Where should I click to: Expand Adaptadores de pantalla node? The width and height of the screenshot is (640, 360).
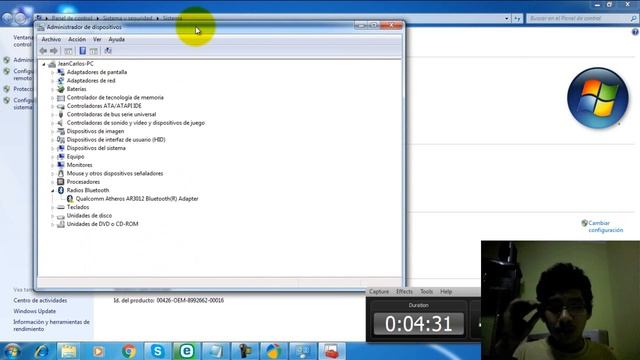pyautogui.click(x=53, y=72)
